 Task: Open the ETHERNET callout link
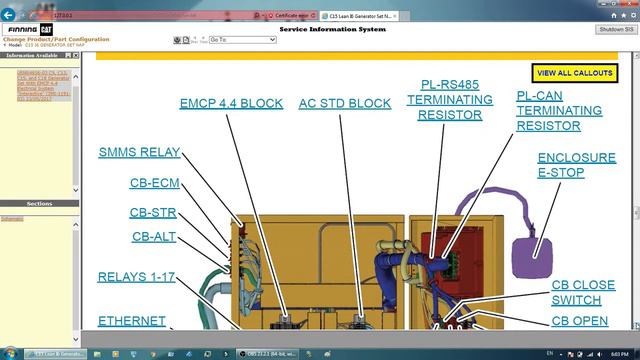tap(132, 321)
